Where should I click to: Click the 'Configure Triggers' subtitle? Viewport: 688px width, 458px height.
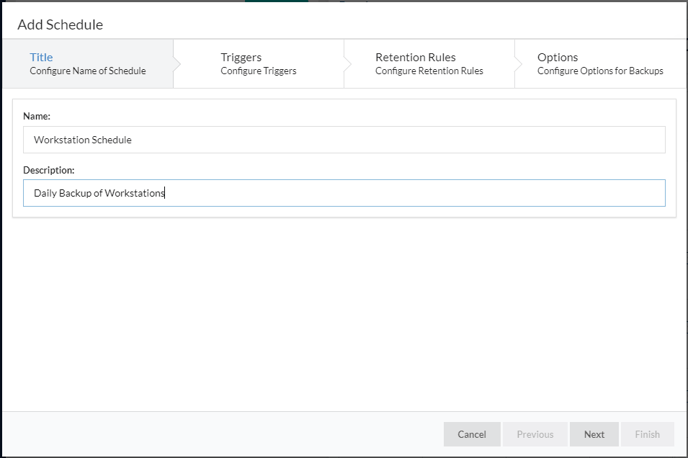point(258,71)
